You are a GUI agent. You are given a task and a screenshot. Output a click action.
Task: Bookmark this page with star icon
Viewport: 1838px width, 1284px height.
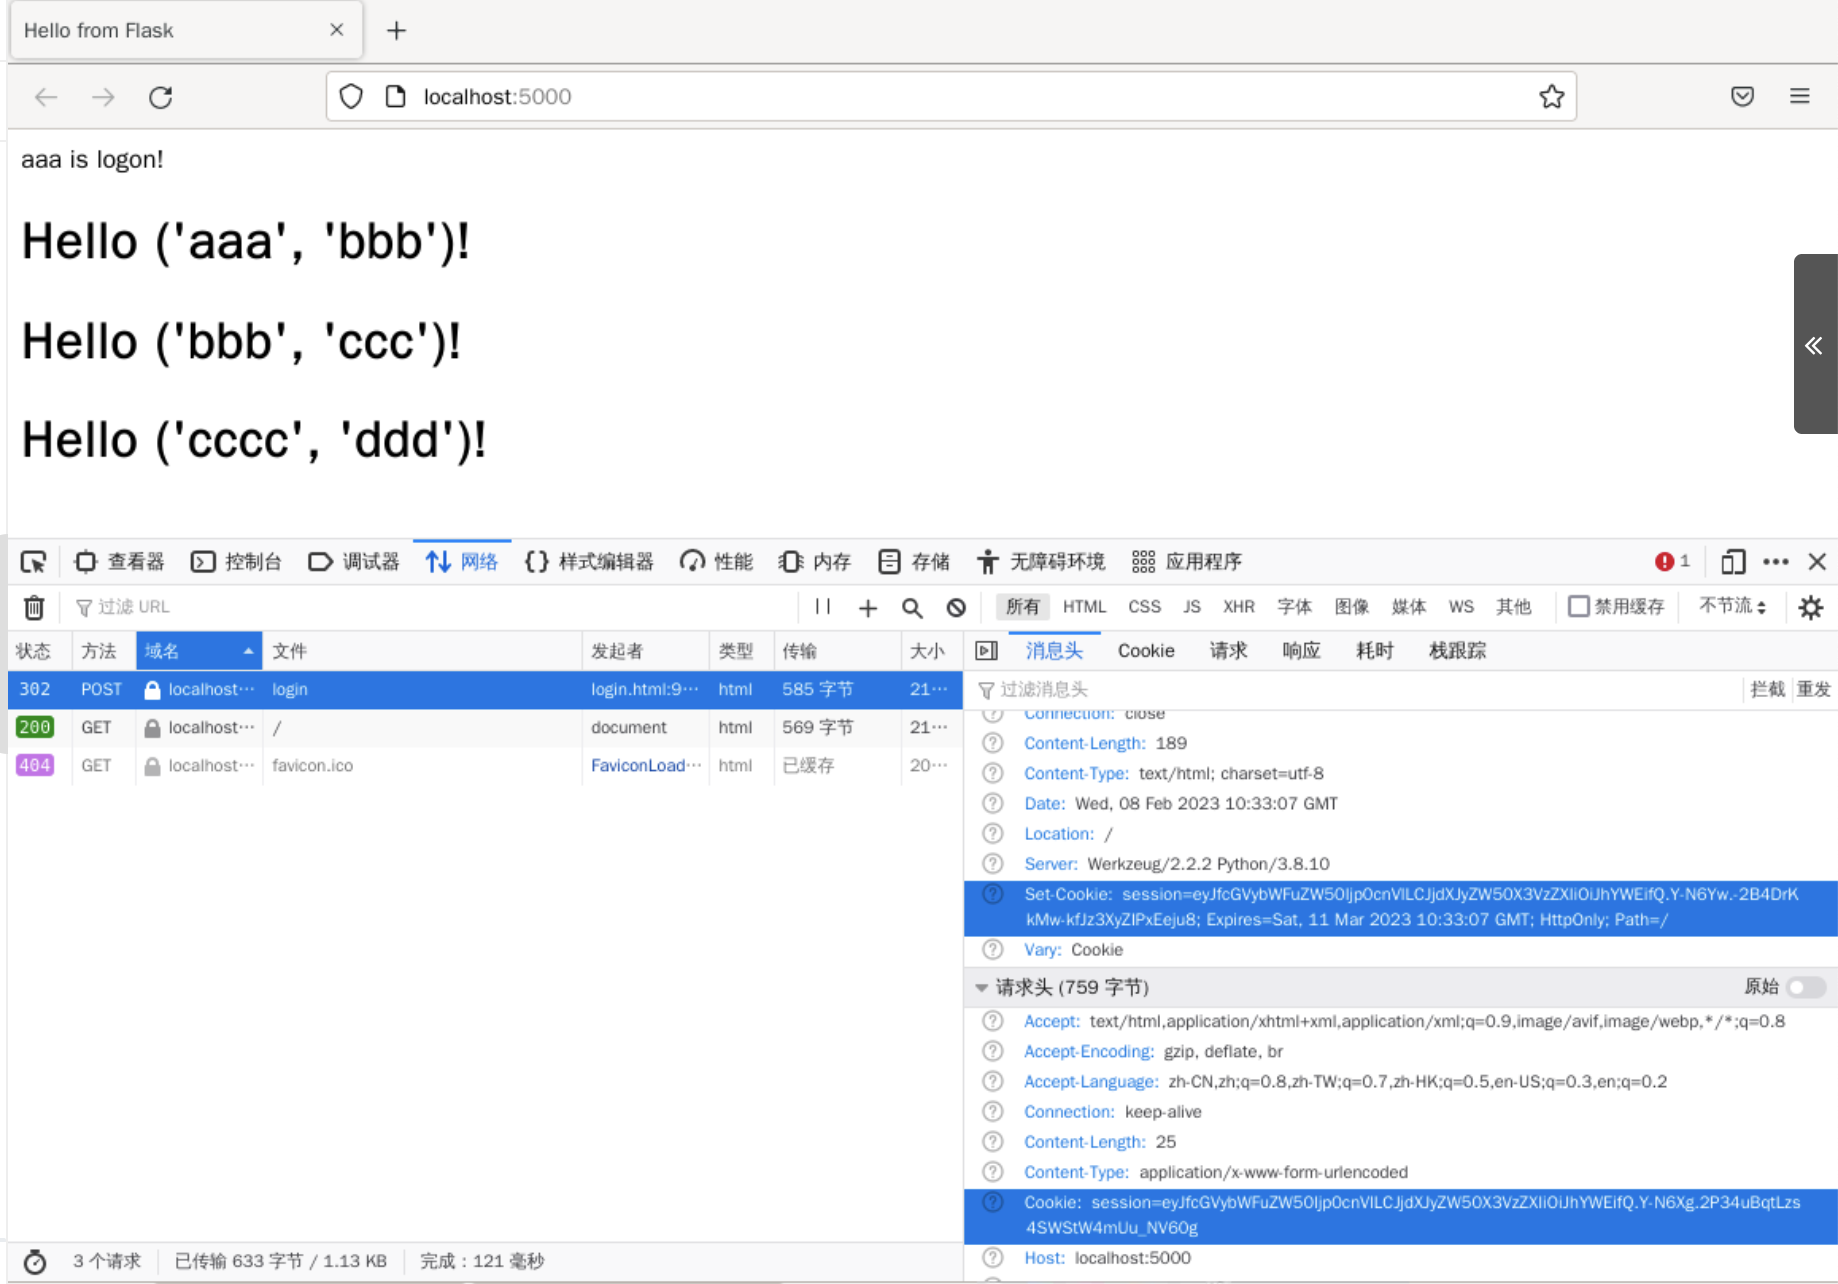[x=1551, y=97]
